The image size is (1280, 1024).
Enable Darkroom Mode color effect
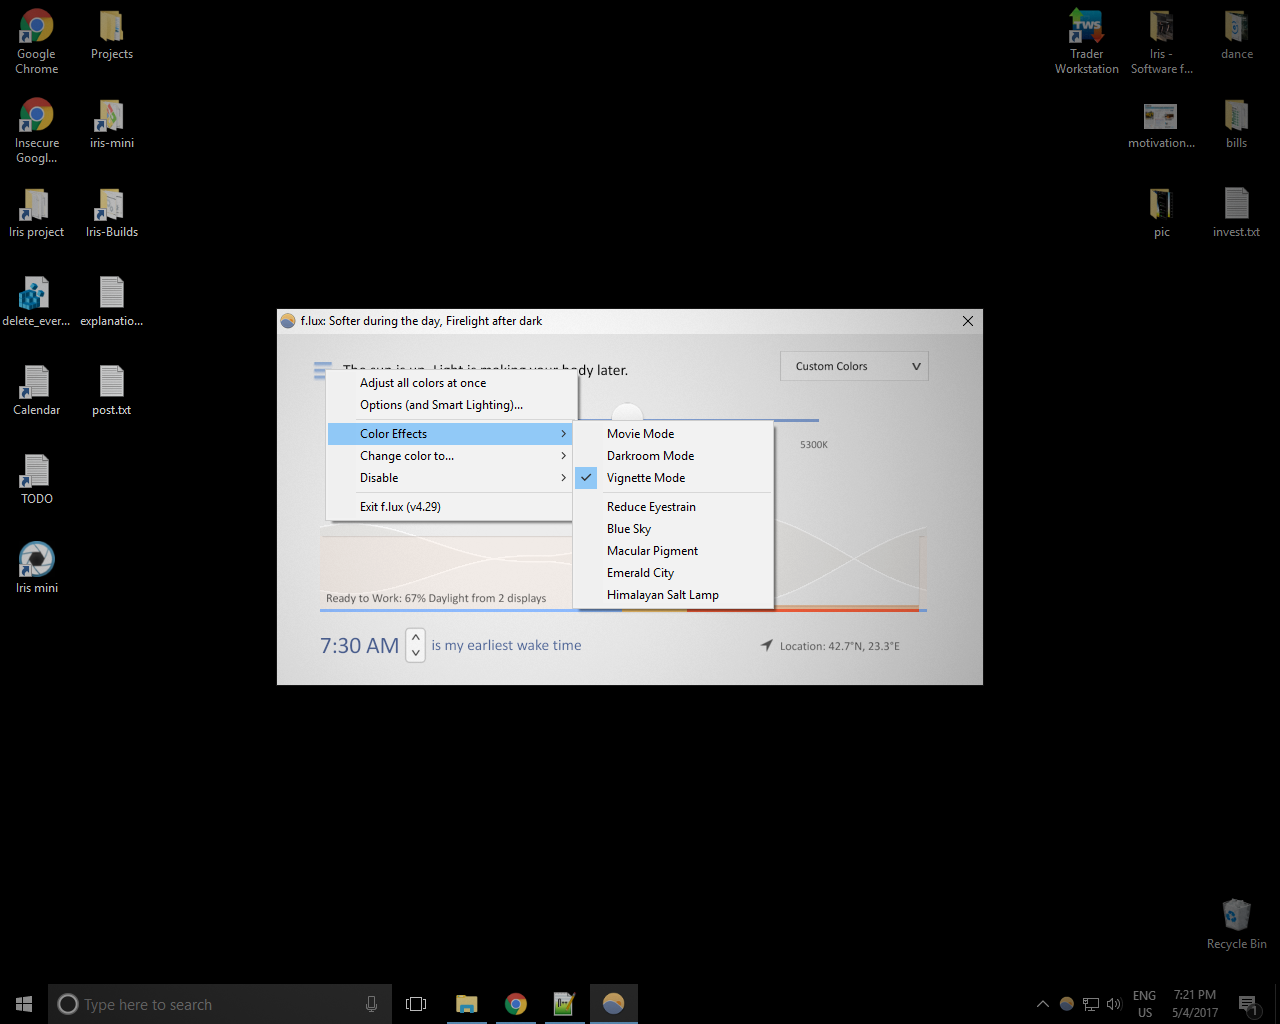pyautogui.click(x=673, y=456)
